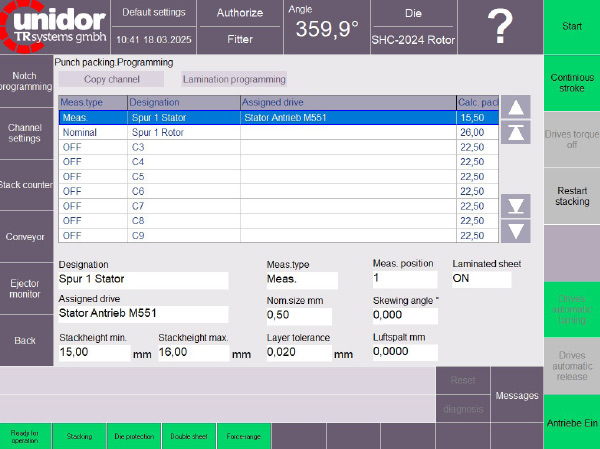
Task: Click the Designation field Spur 1 Stator
Action: tap(143, 280)
